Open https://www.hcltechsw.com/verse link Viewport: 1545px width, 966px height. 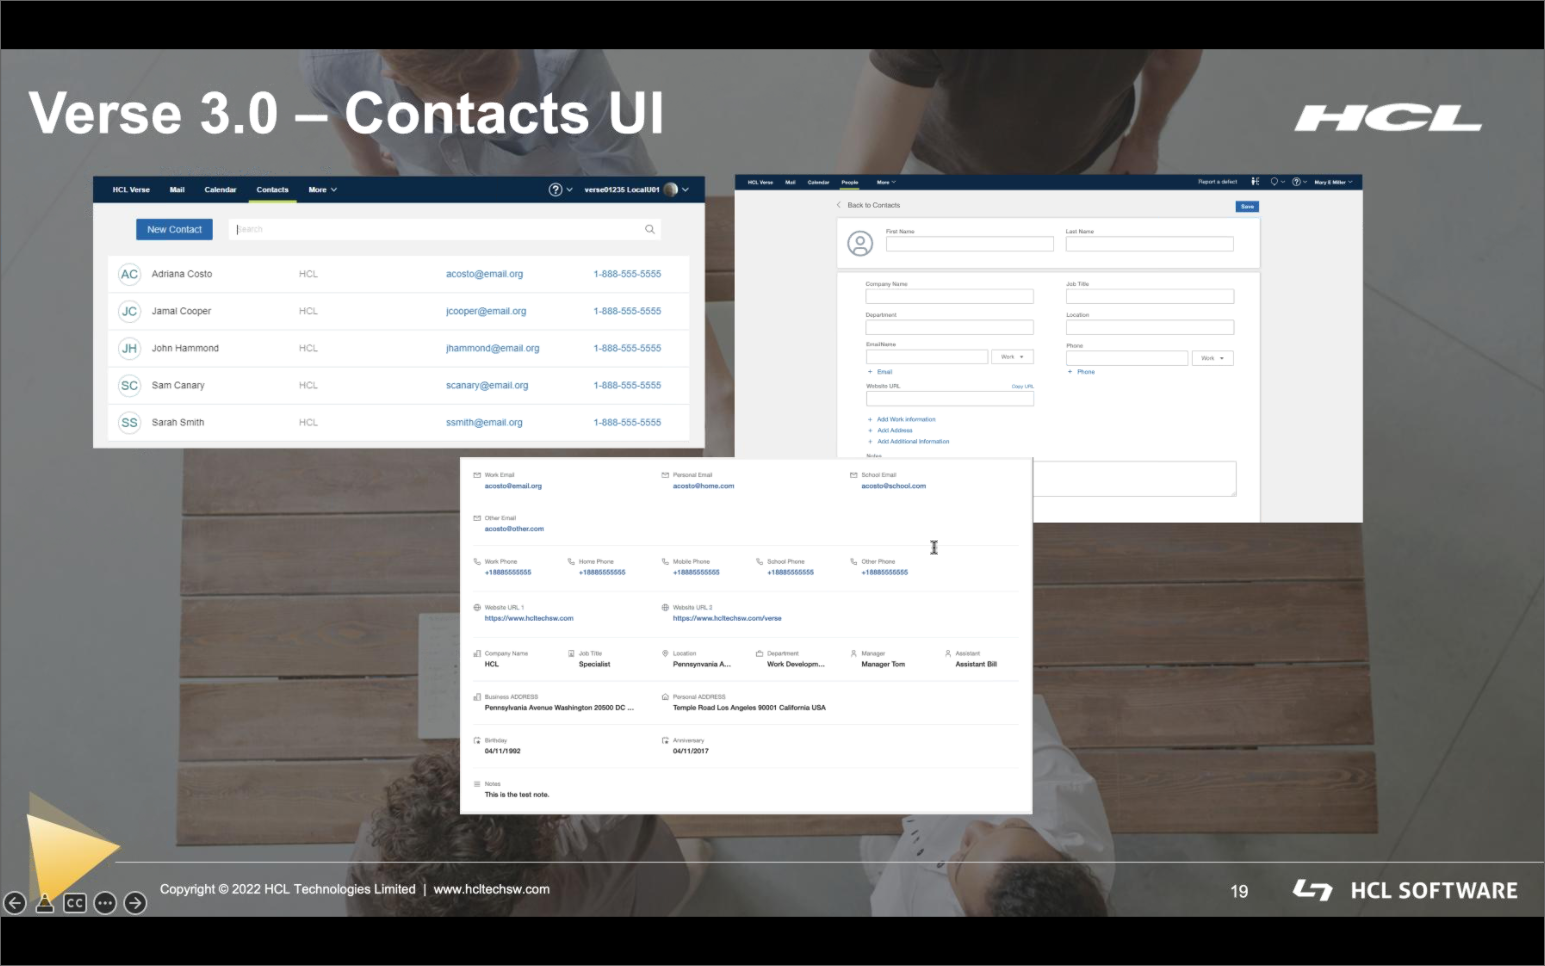pos(727,619)
